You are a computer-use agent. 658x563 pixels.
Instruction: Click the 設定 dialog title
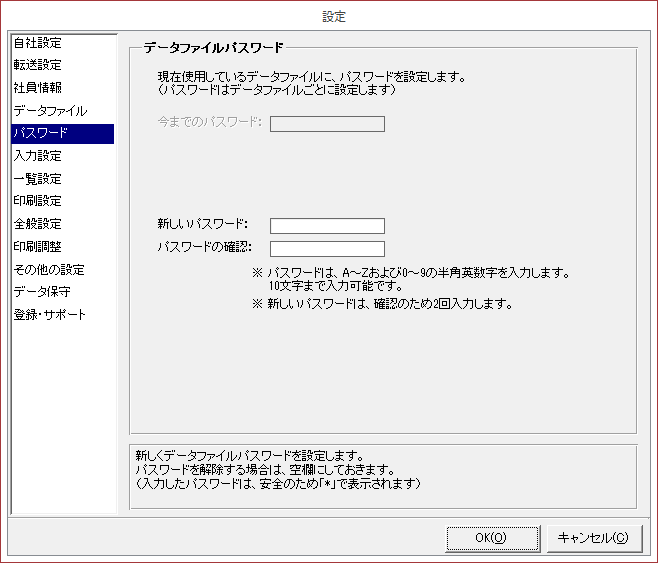pyautogui.click(x=334, y=17)
